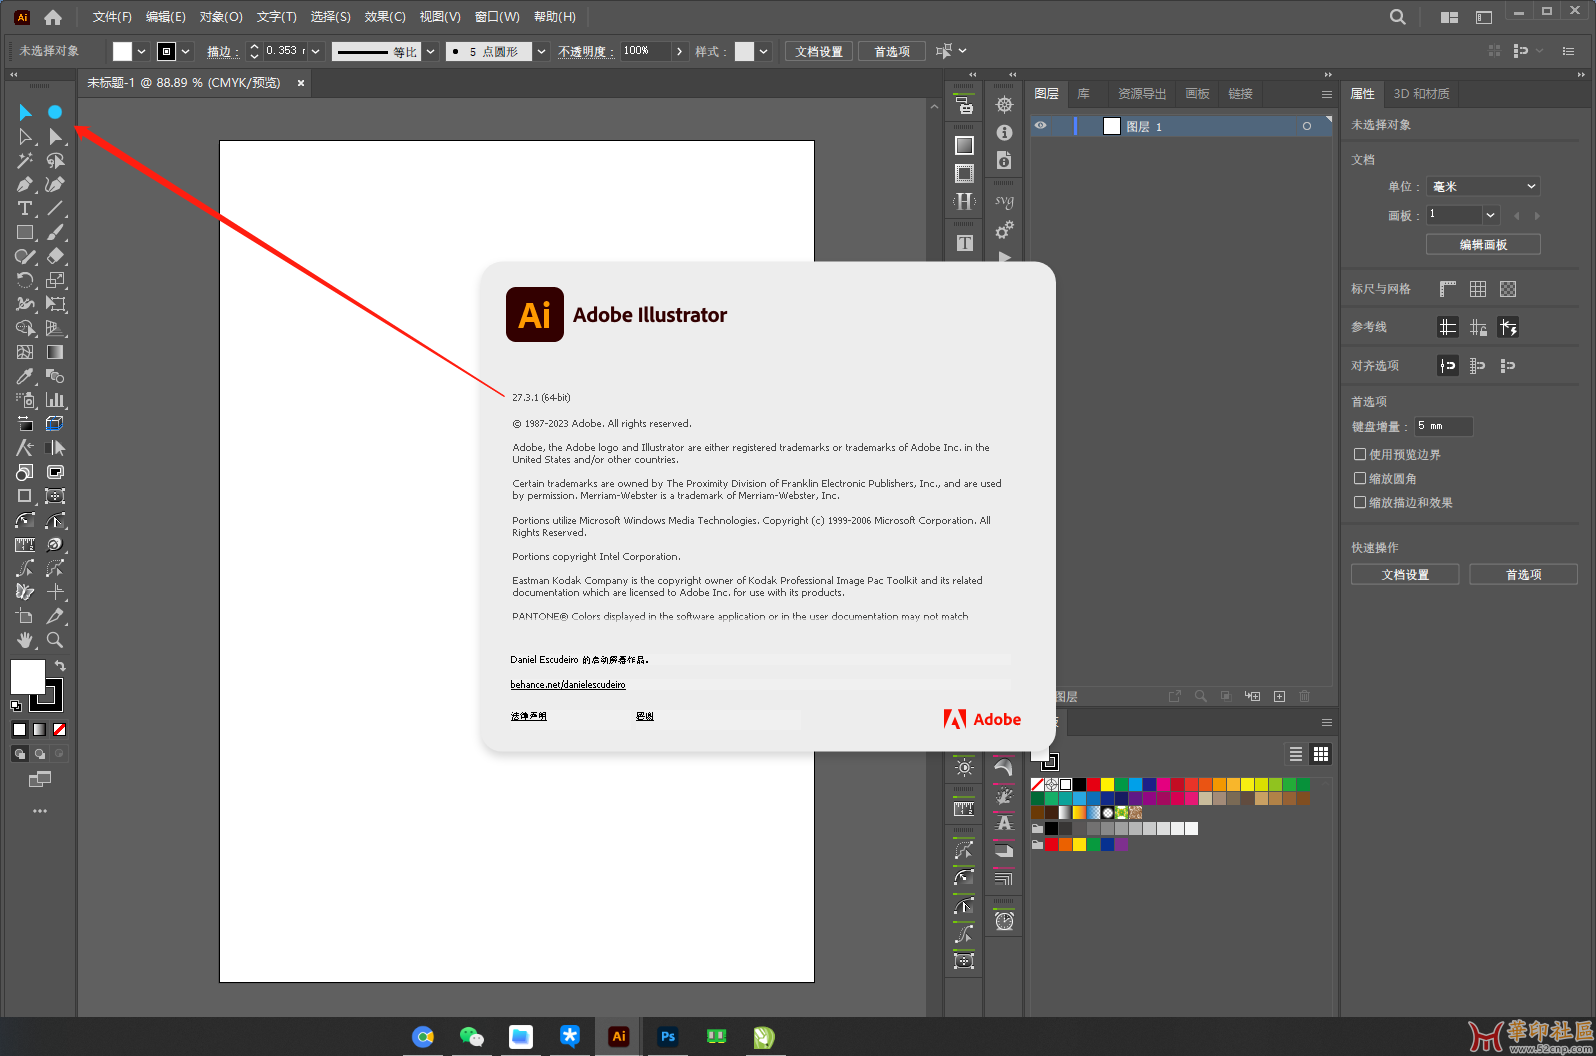
Task: Click the 键盘增量 5 mm field
Action: pos(1443,426)
